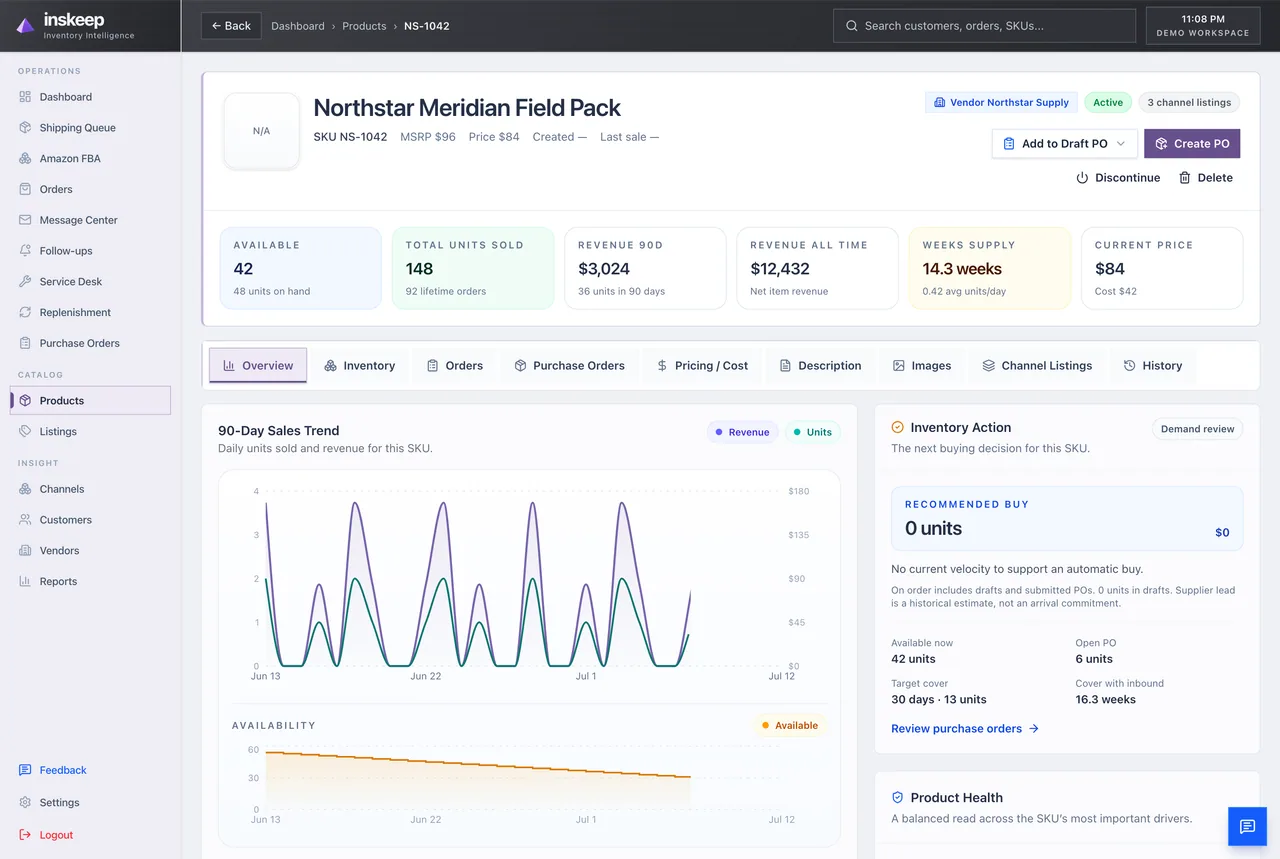The image size is (1280, 859).
Task: Switch to the Inventory tab
Action: tap(360, 366)
